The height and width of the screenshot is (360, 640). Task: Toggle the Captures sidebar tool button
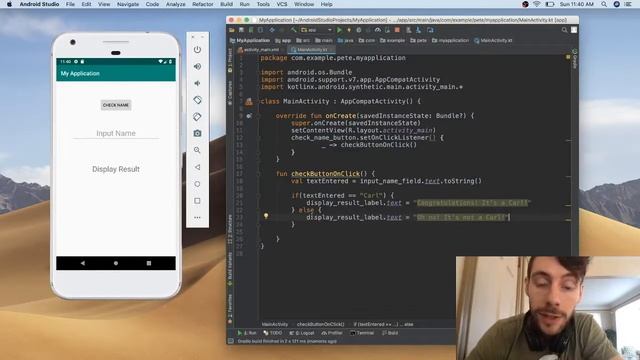[x=230, y=93]
